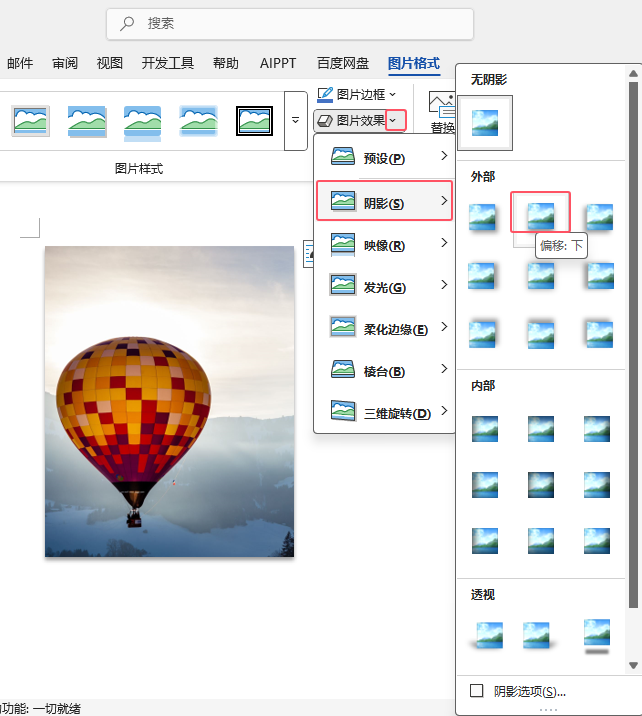Apply the third perspective shadow, below in 透视
The height and width of the screenshot is (716, 642).
tap(597, 636)
